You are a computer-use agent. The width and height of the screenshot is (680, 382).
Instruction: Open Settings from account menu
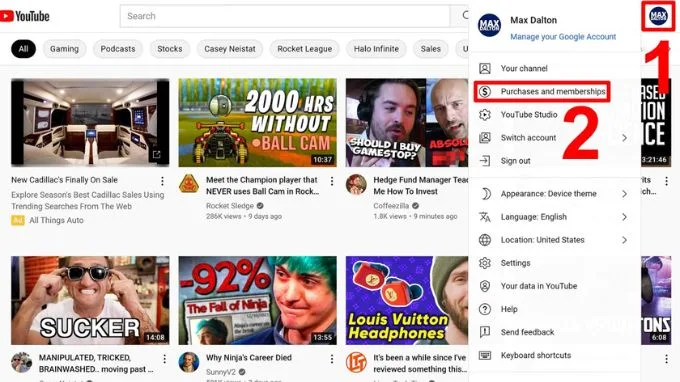click(x=554, y=263)
